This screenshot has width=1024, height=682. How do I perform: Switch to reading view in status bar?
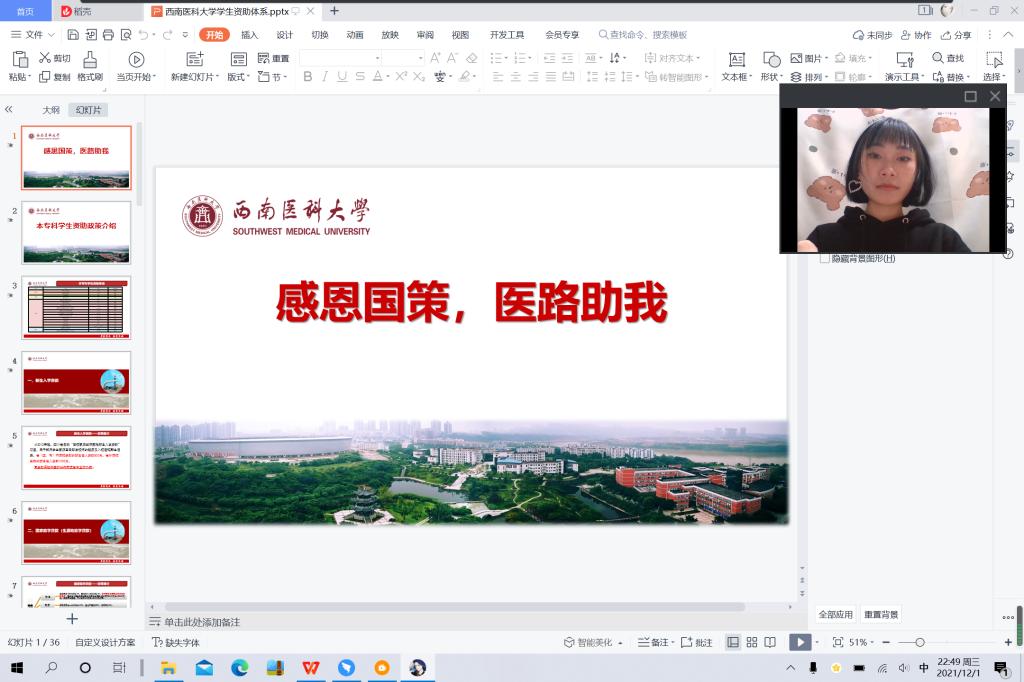click(770, 642)
